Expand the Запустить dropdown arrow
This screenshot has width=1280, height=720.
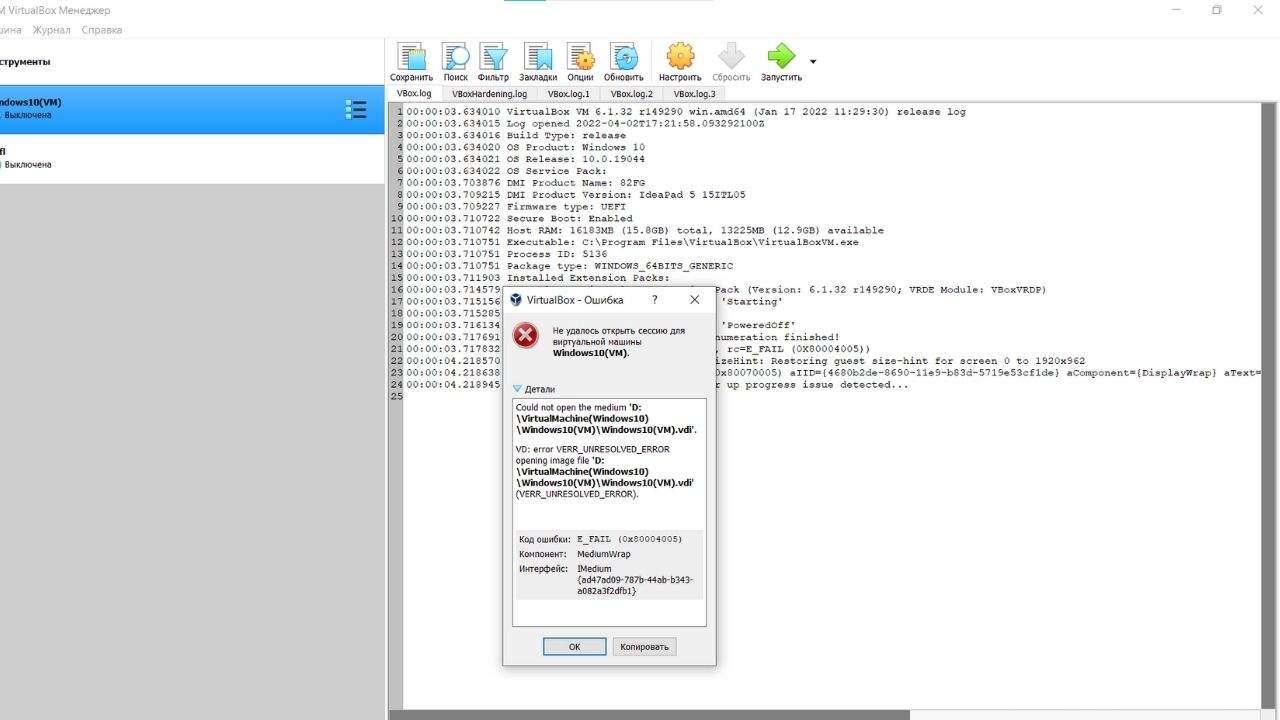[813, 62]
